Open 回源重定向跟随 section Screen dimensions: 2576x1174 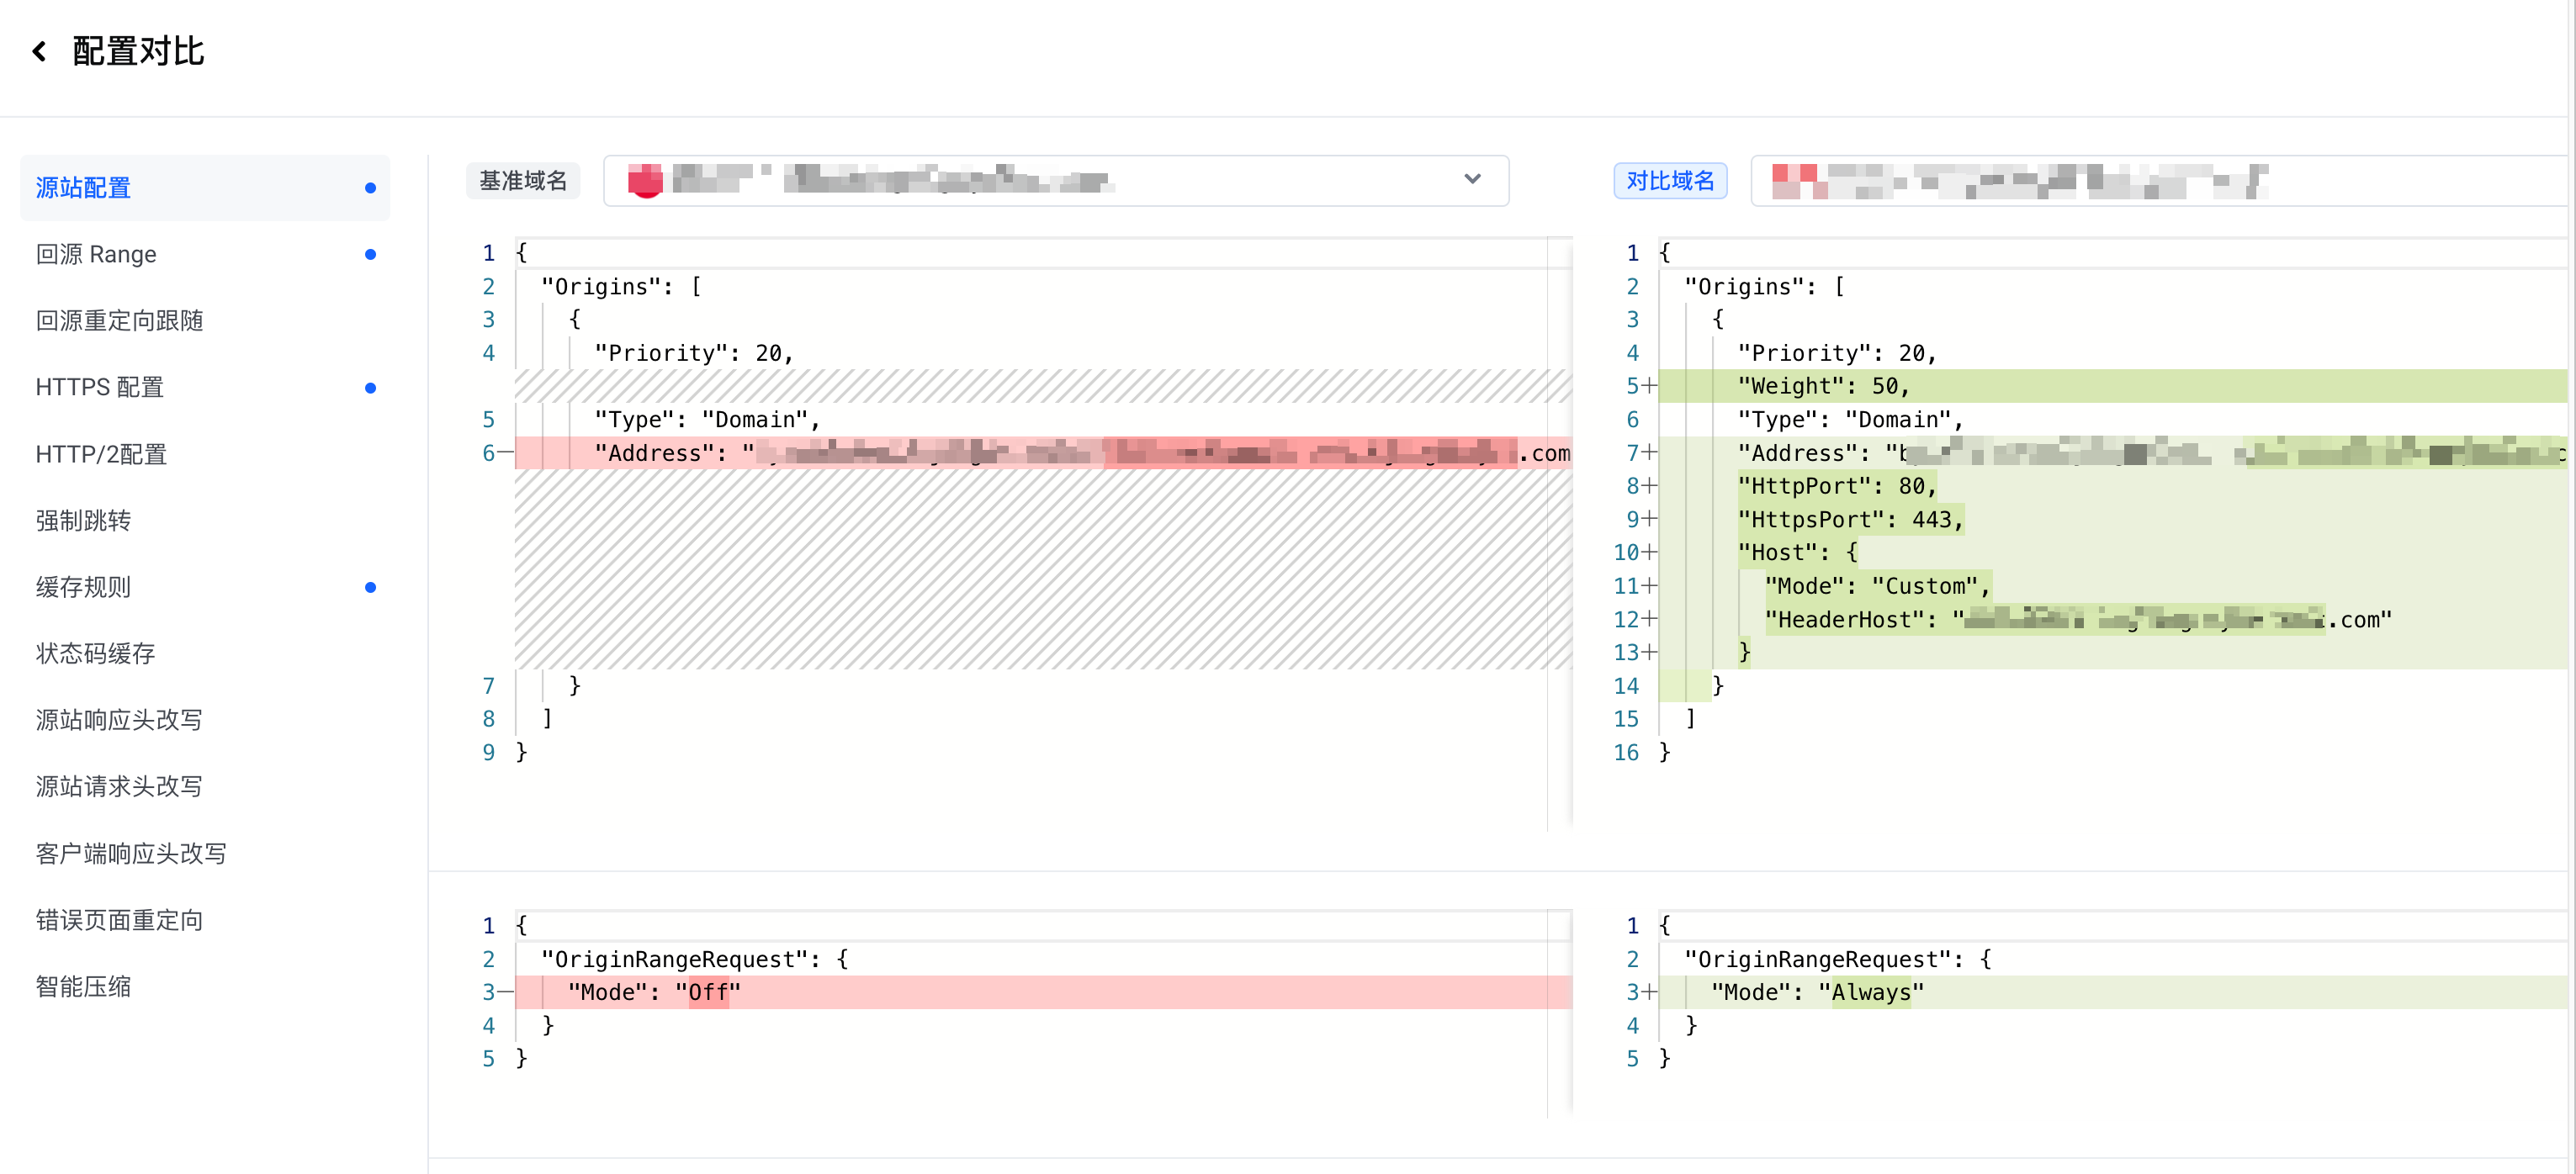point(205,321)
